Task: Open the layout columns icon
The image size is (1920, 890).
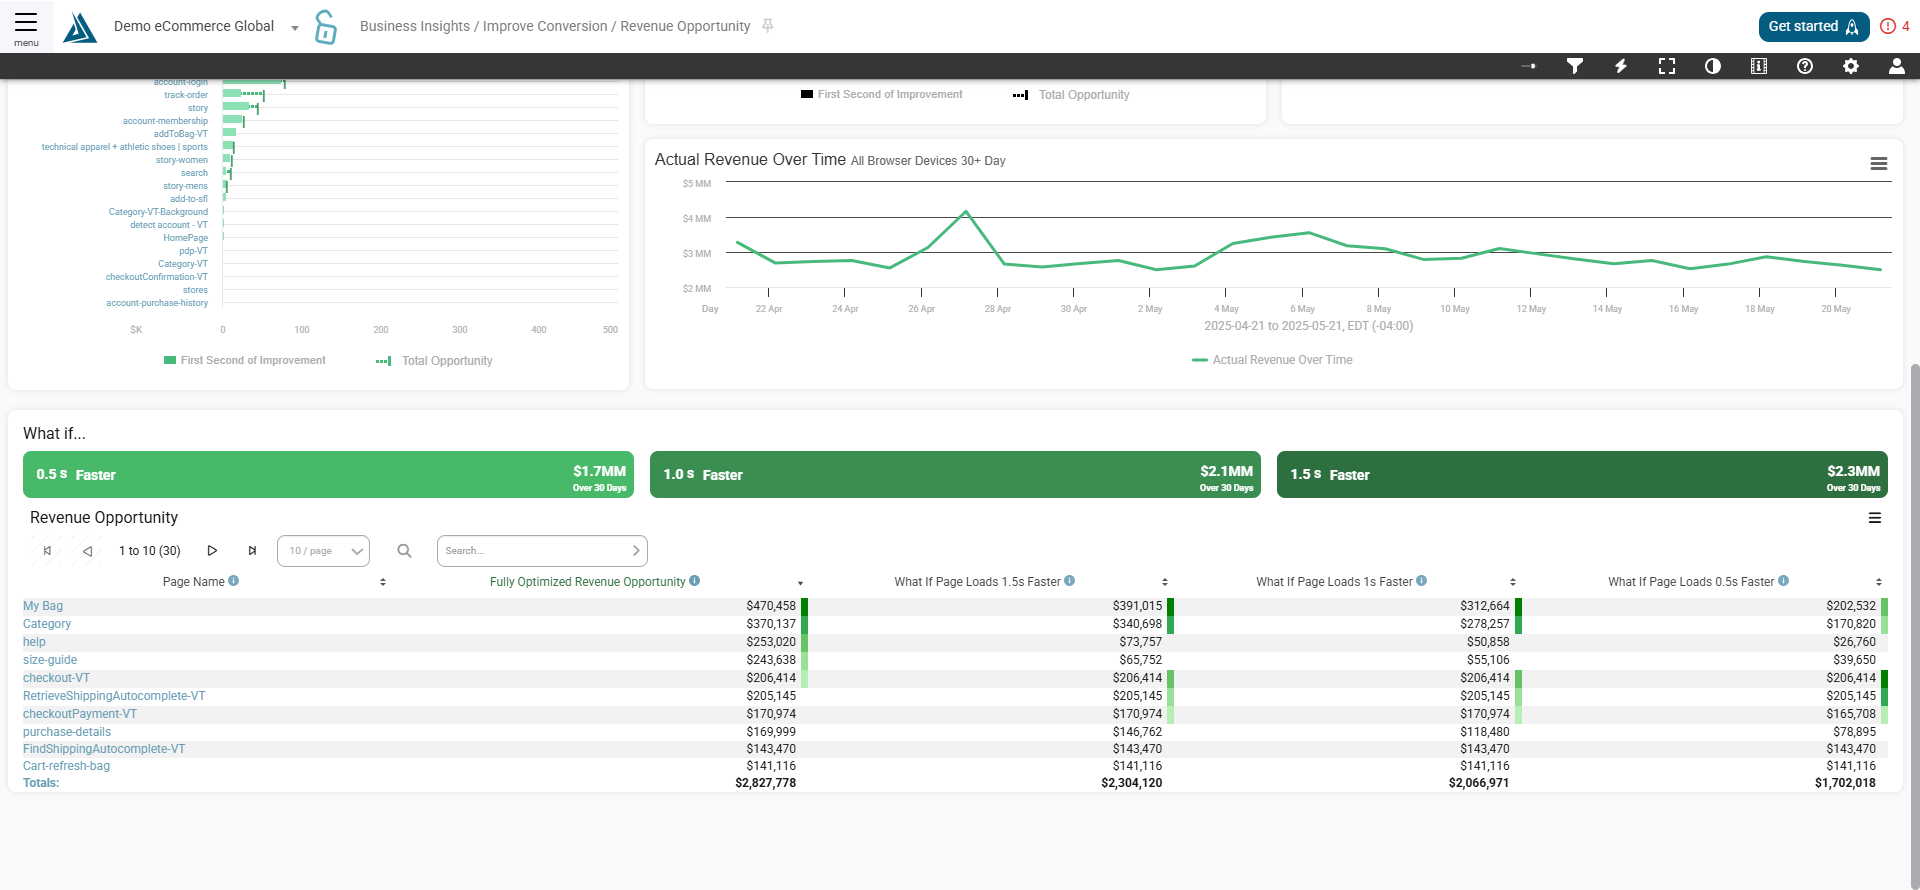Action: pos(1759,66)
